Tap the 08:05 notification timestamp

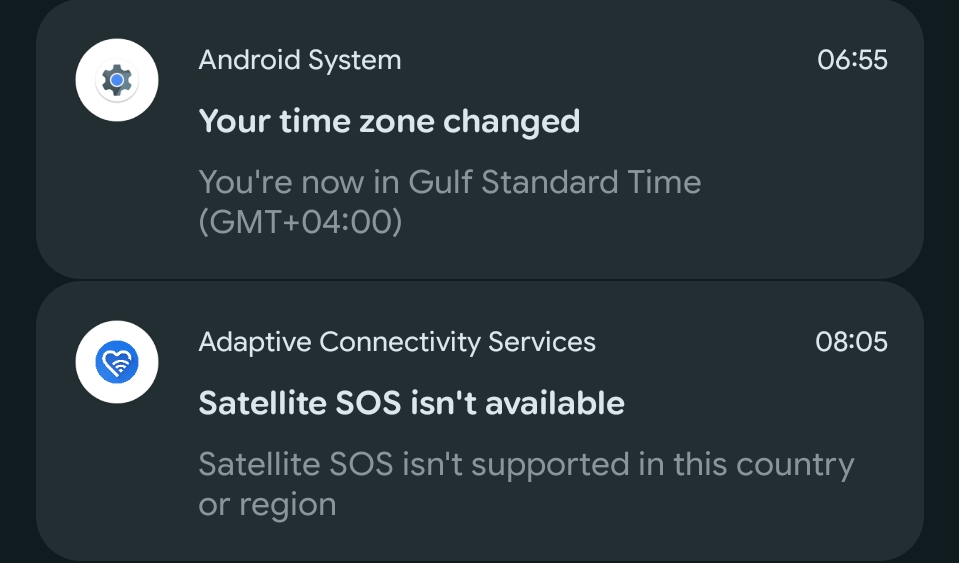click(x=851, y=342)
